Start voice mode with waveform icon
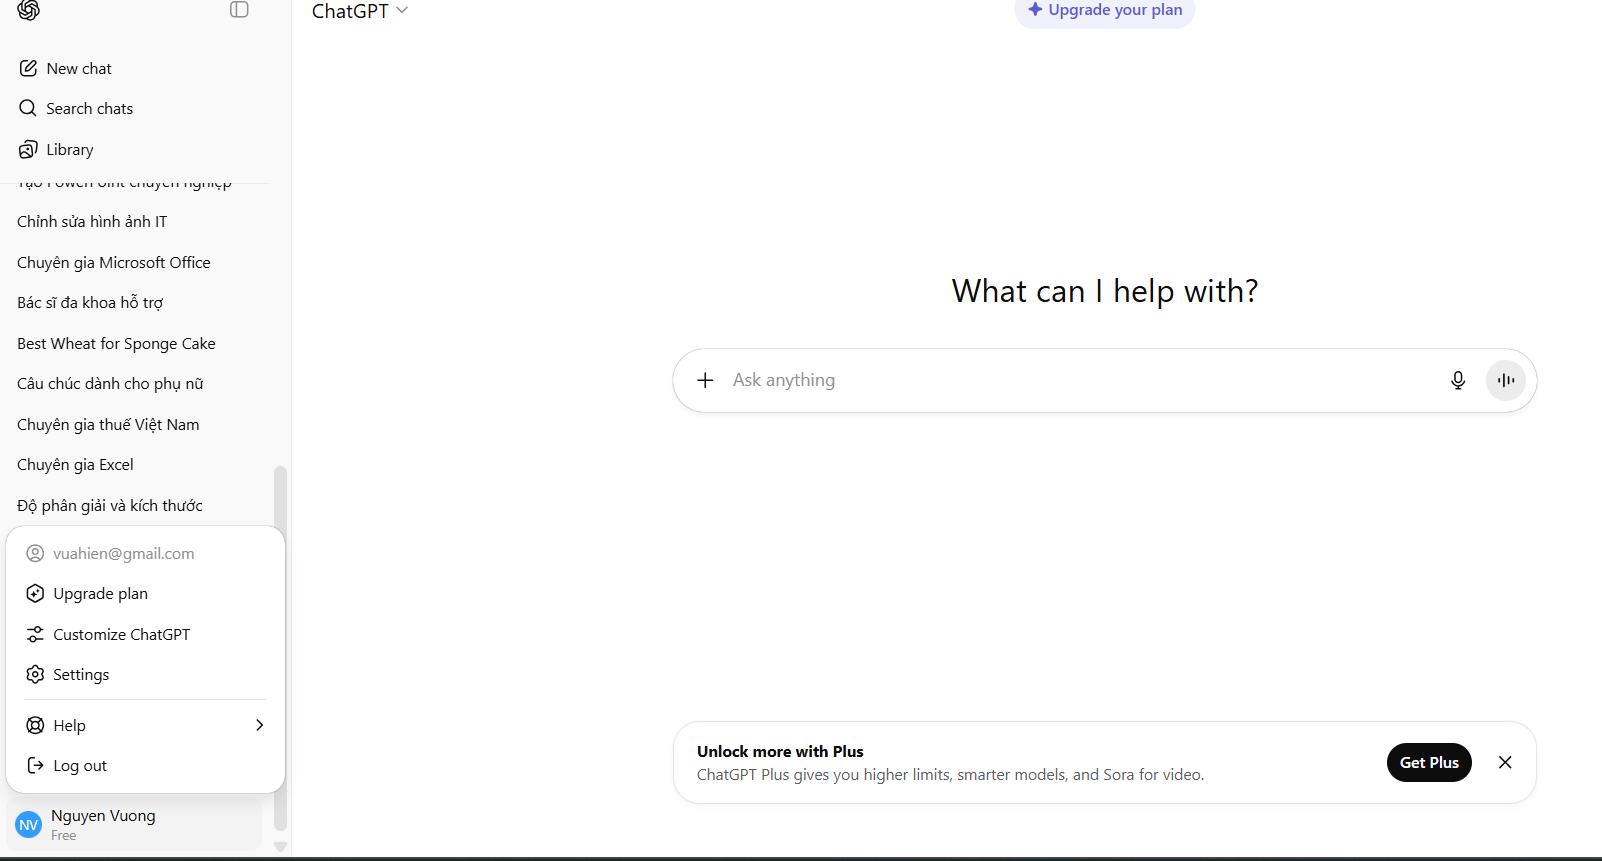The height and width of the screenshot is (861, 1602). point(1506,380)
